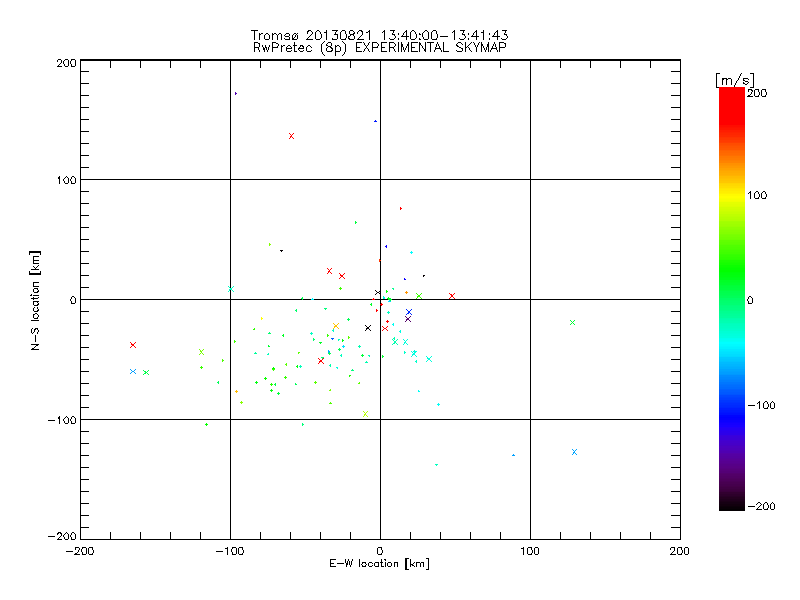Image resolution: width=800 pixels, height=600 pixels.
Task: Click the colorbar's 0 tick label
Action: 750,300
